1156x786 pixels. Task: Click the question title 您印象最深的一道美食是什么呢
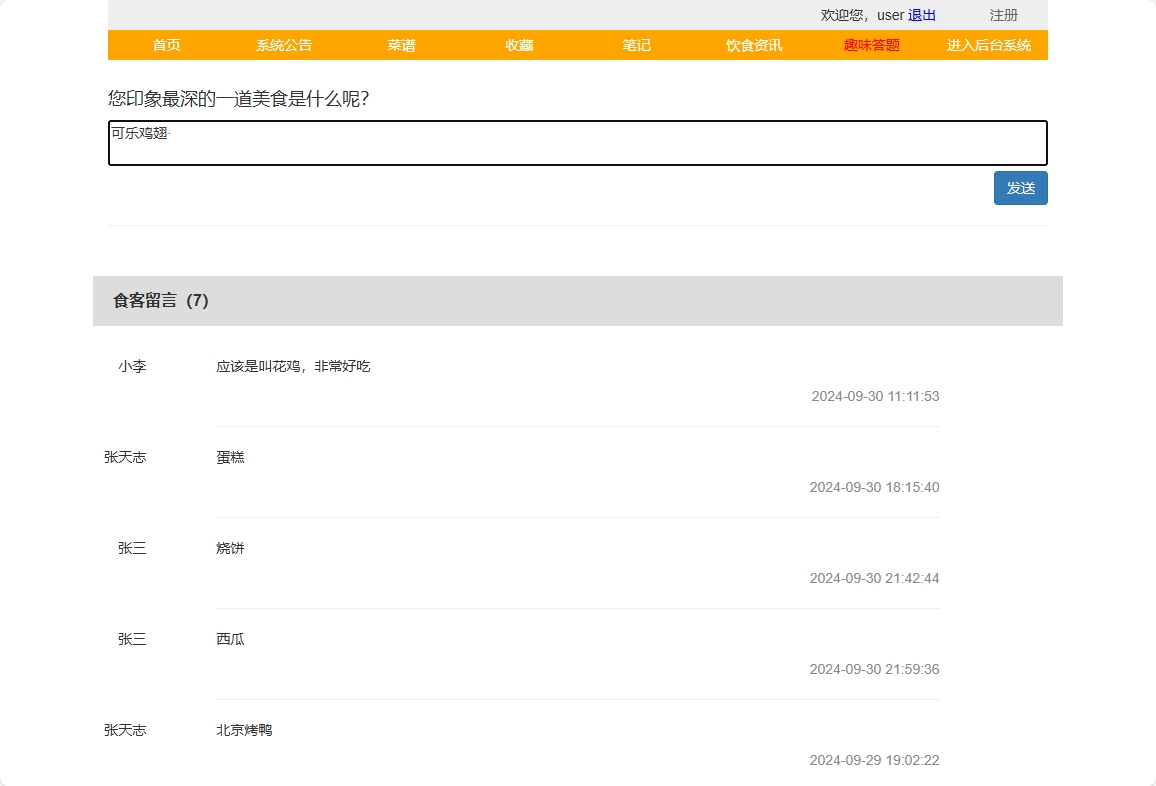[236, 100]
